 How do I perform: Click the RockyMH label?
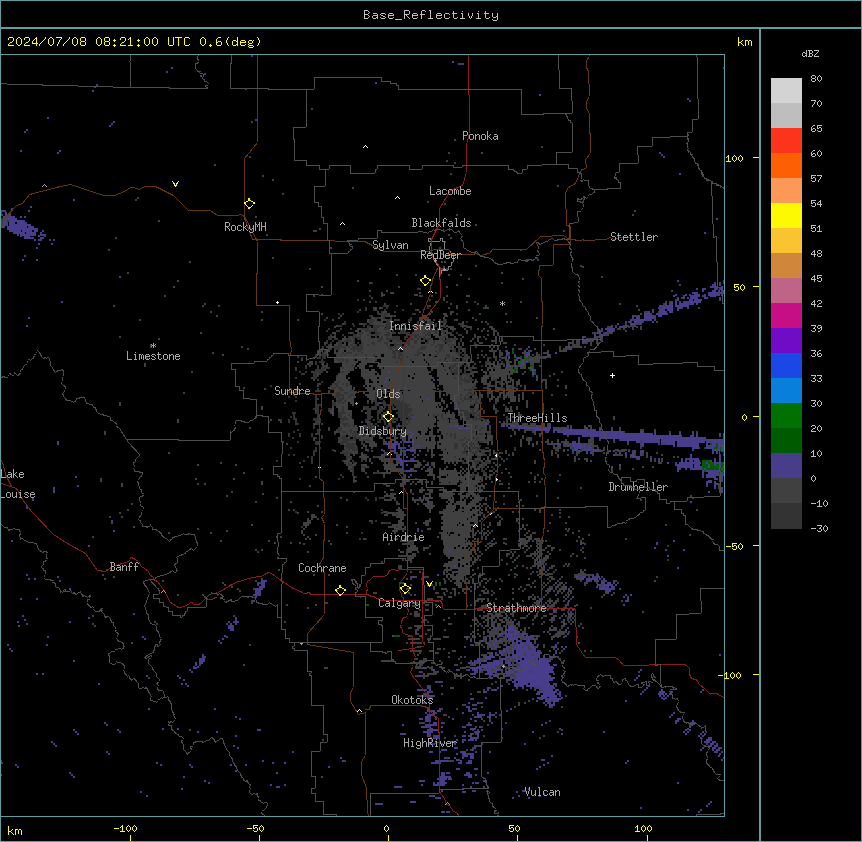coord(245,227)
